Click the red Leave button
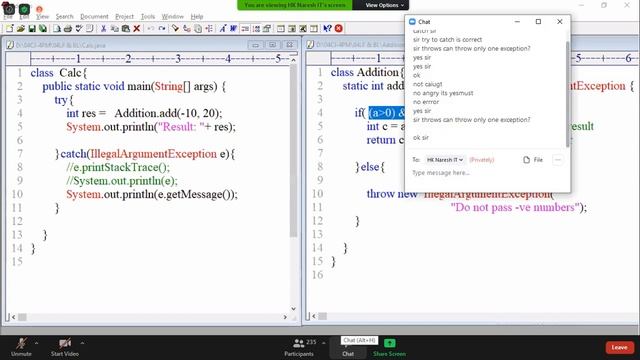The image size is (640, 360). tap(620, 348)
